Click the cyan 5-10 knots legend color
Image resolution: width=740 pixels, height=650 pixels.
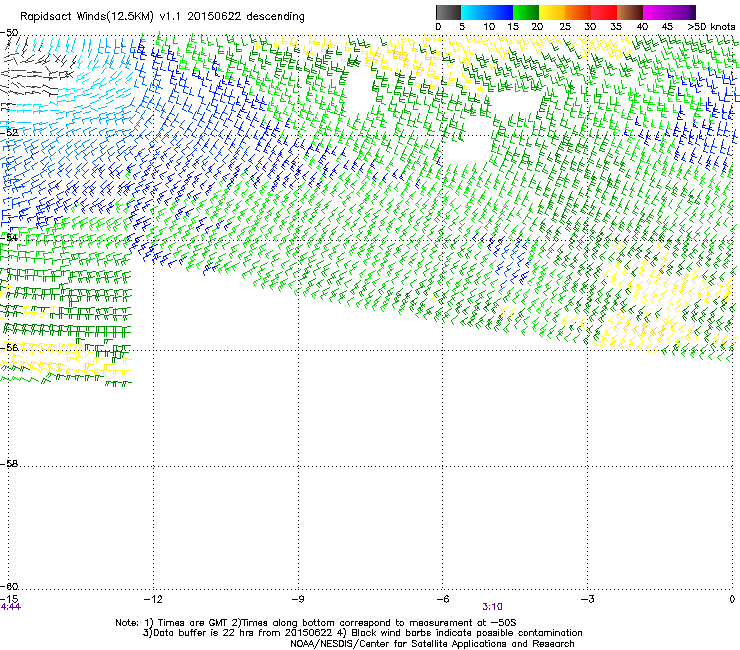474,12
